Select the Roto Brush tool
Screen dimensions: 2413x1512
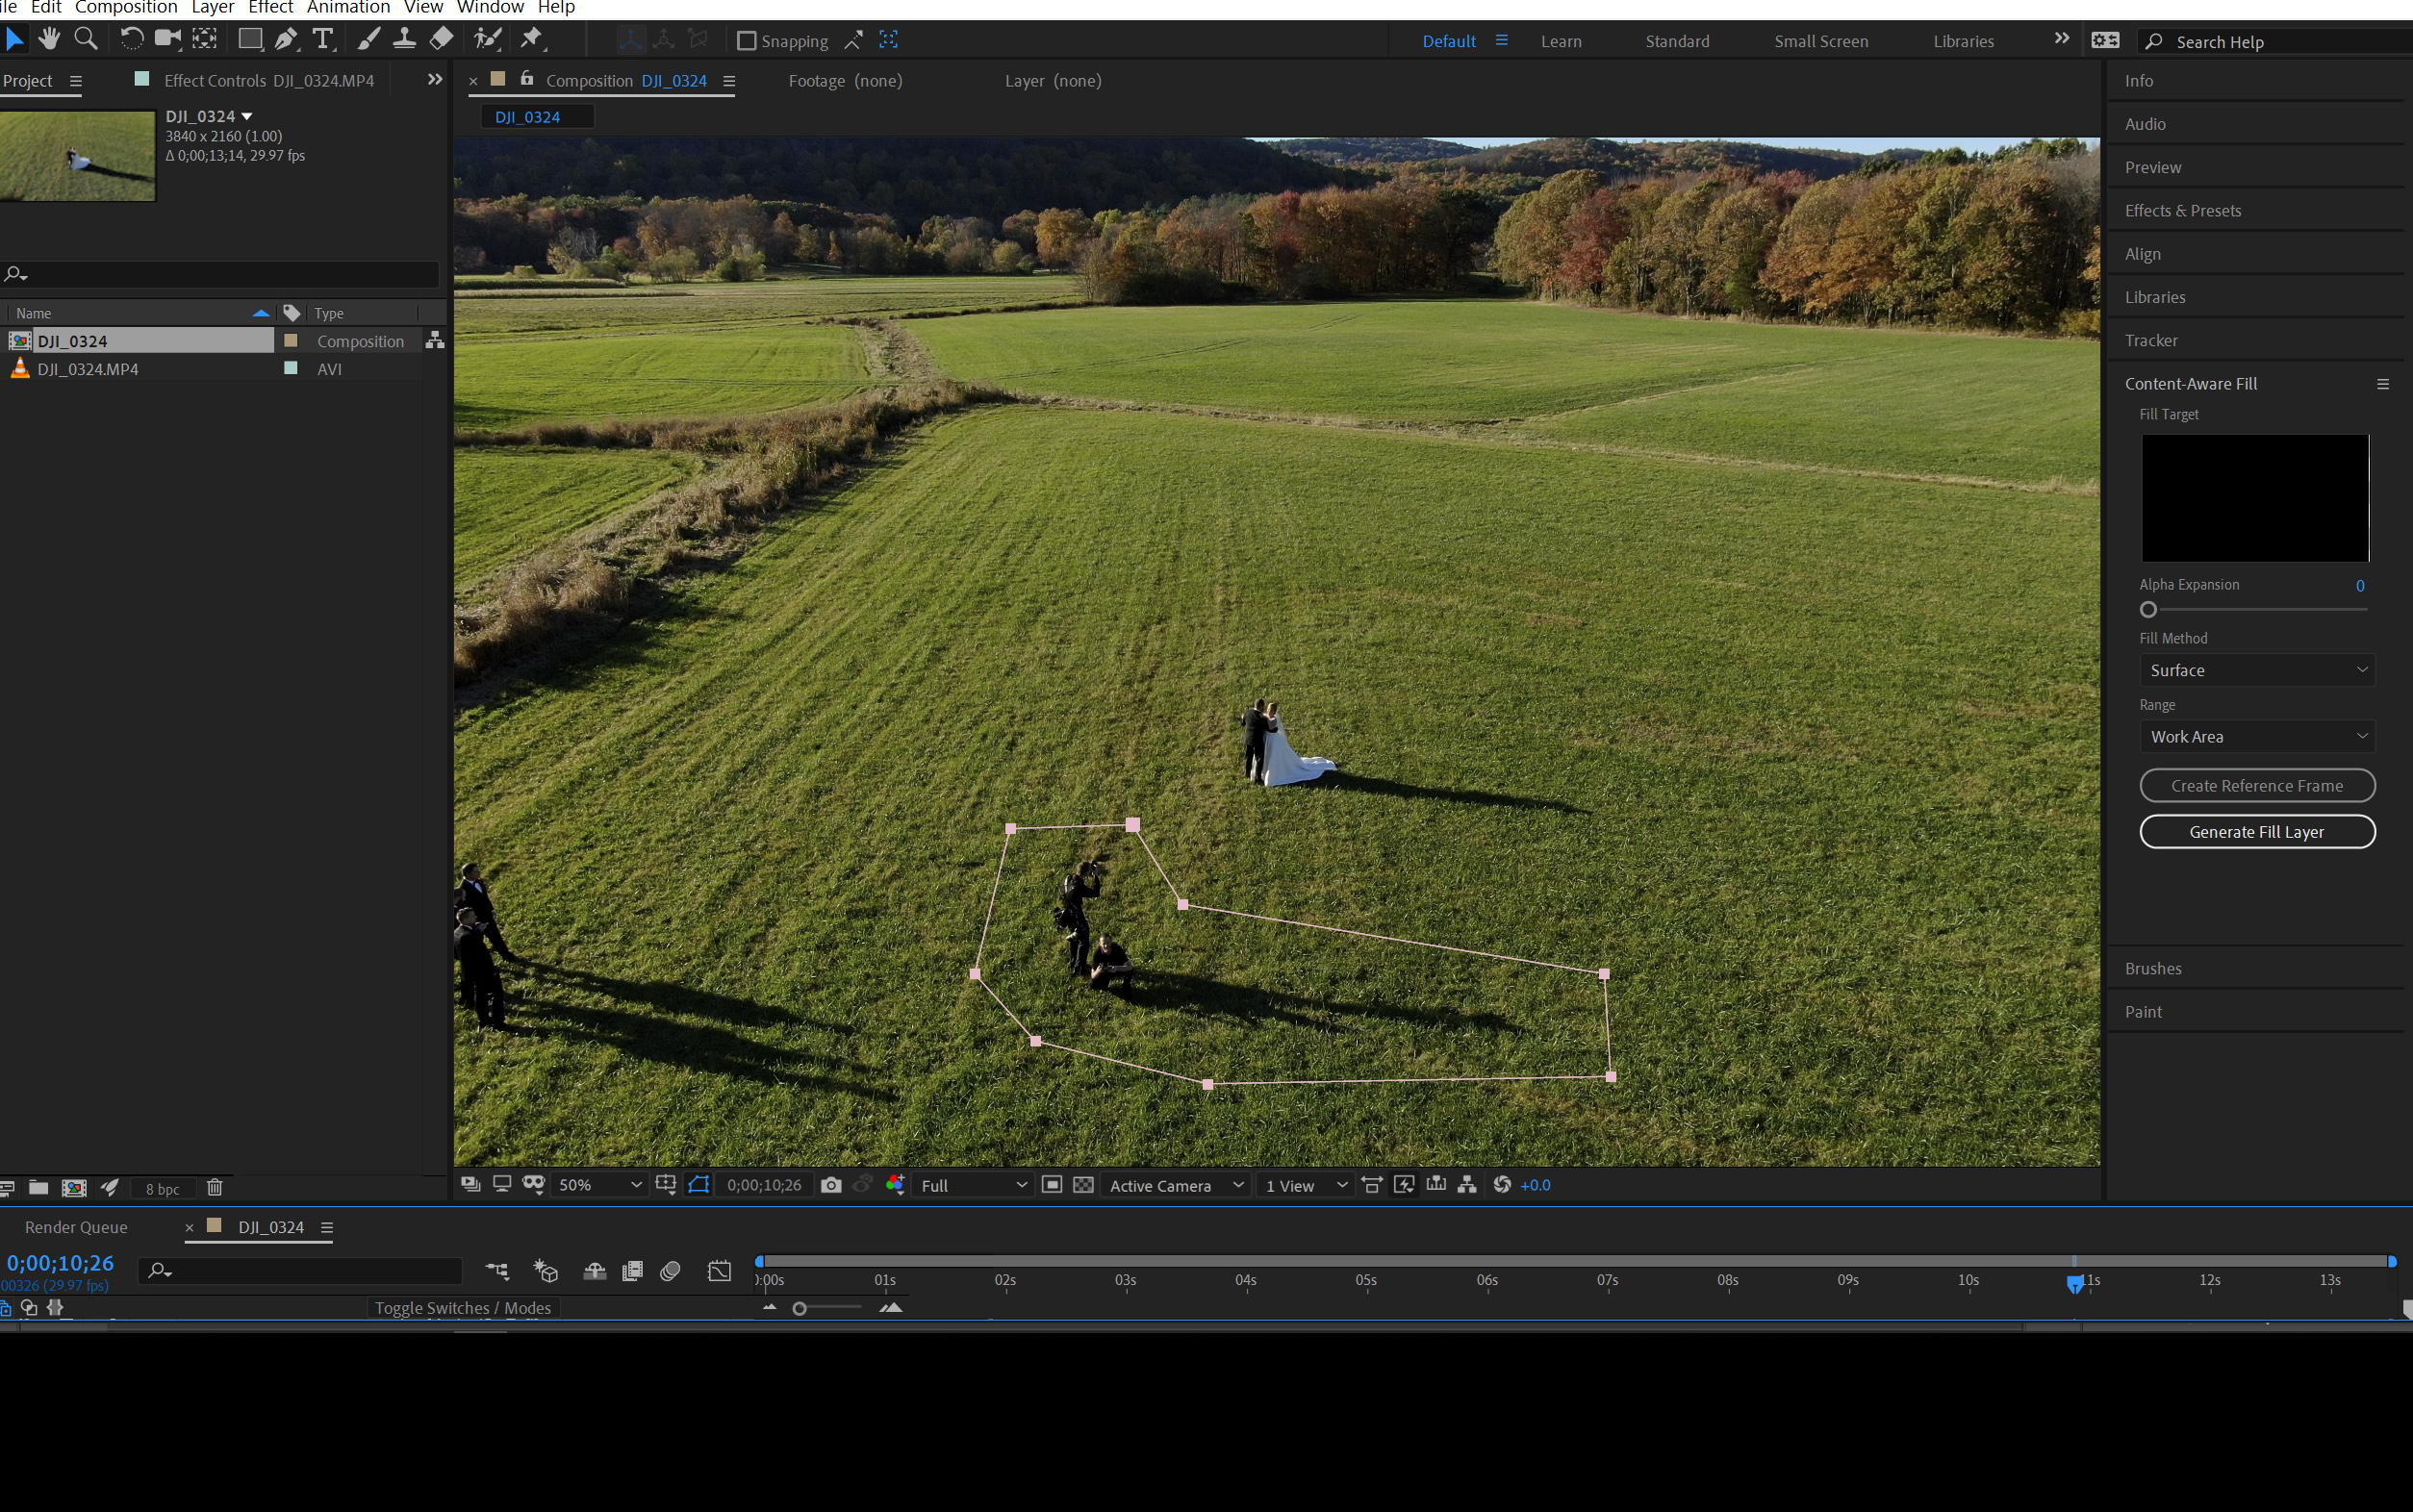click(x=487, y=38)
